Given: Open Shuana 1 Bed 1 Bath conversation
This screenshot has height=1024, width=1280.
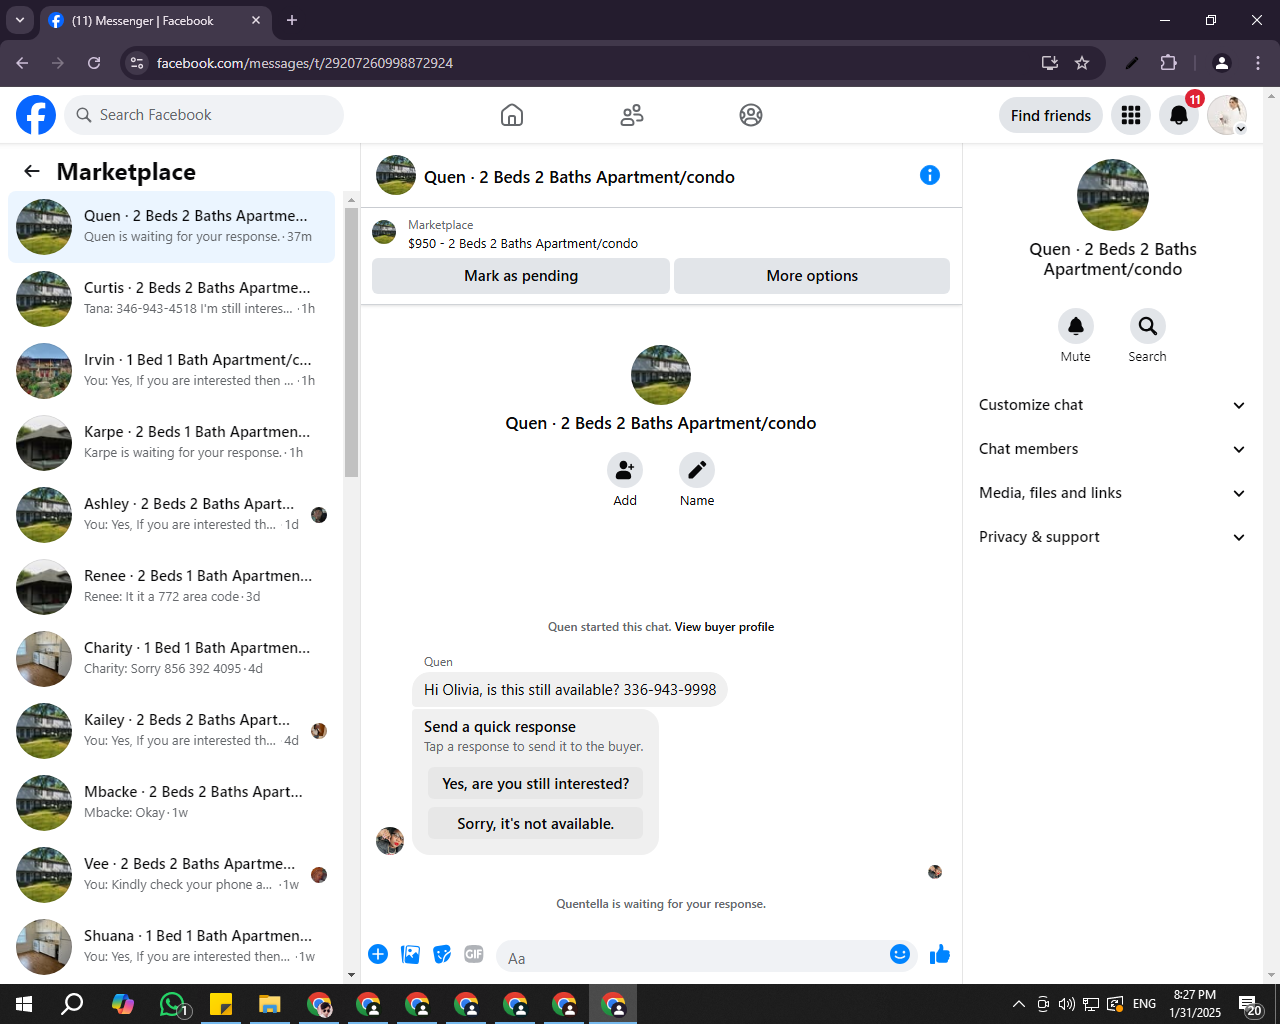Looking at the screenshot, I should [x=172, y=947].
